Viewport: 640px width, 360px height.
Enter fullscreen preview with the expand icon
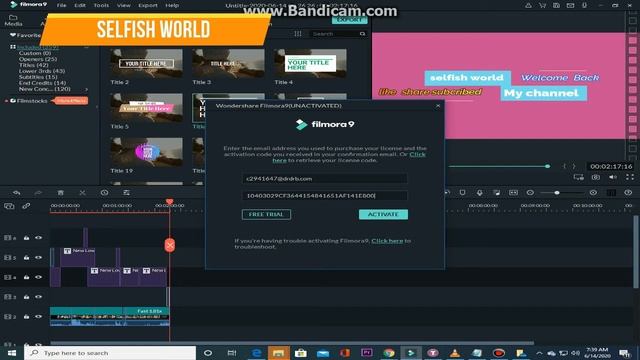coord(630,177)
